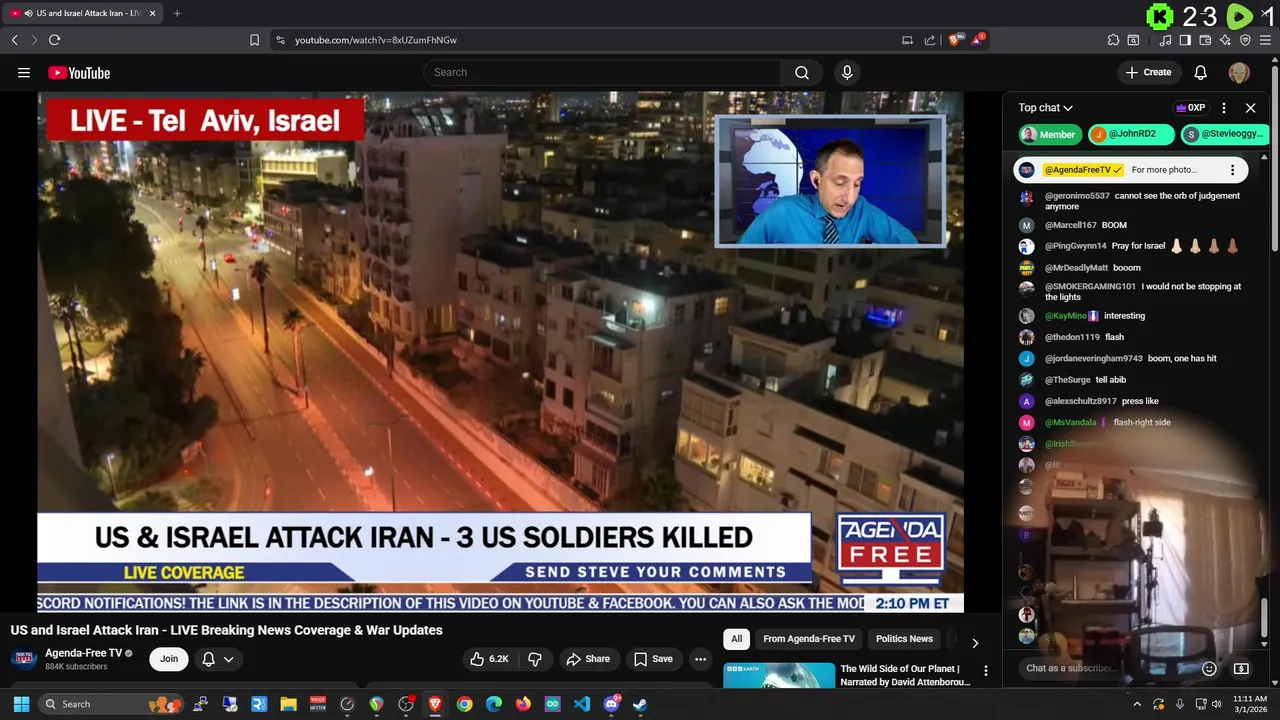The width and height of the screenshot is (1280, 720).
Task: Toggle the browser sidebar panel
Action: 1185,40
